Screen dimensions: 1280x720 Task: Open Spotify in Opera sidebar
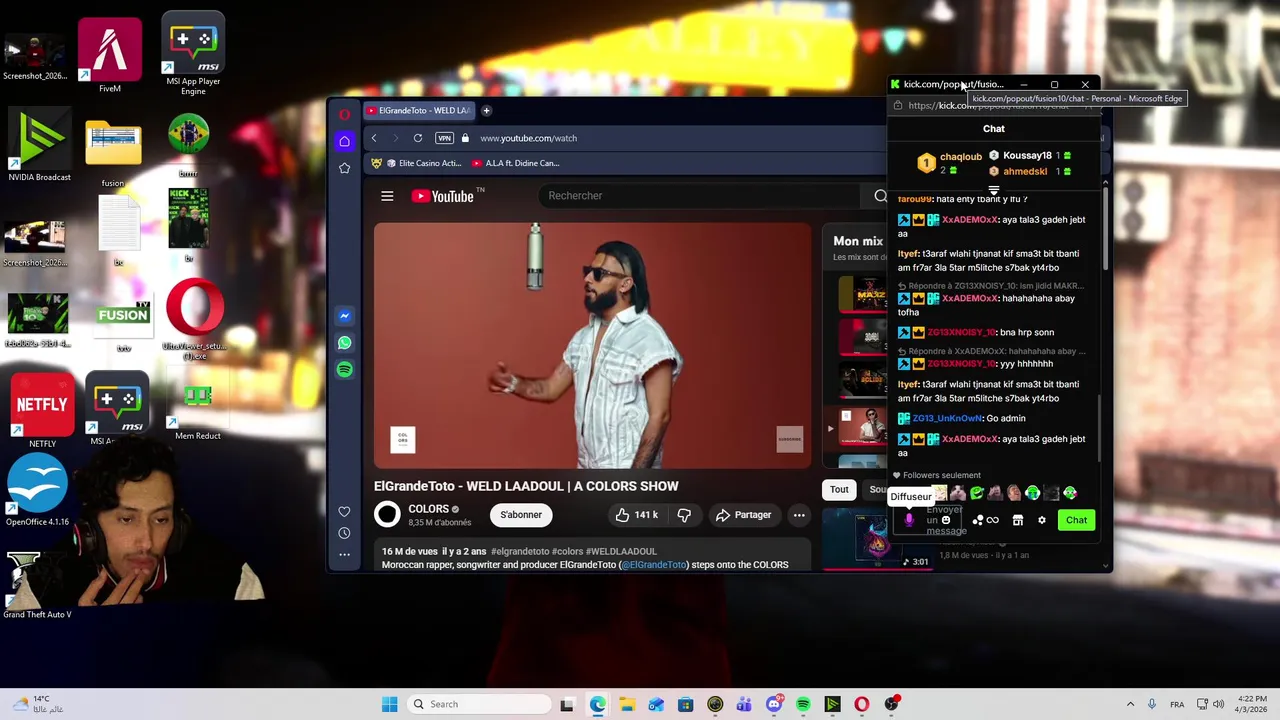344,370
